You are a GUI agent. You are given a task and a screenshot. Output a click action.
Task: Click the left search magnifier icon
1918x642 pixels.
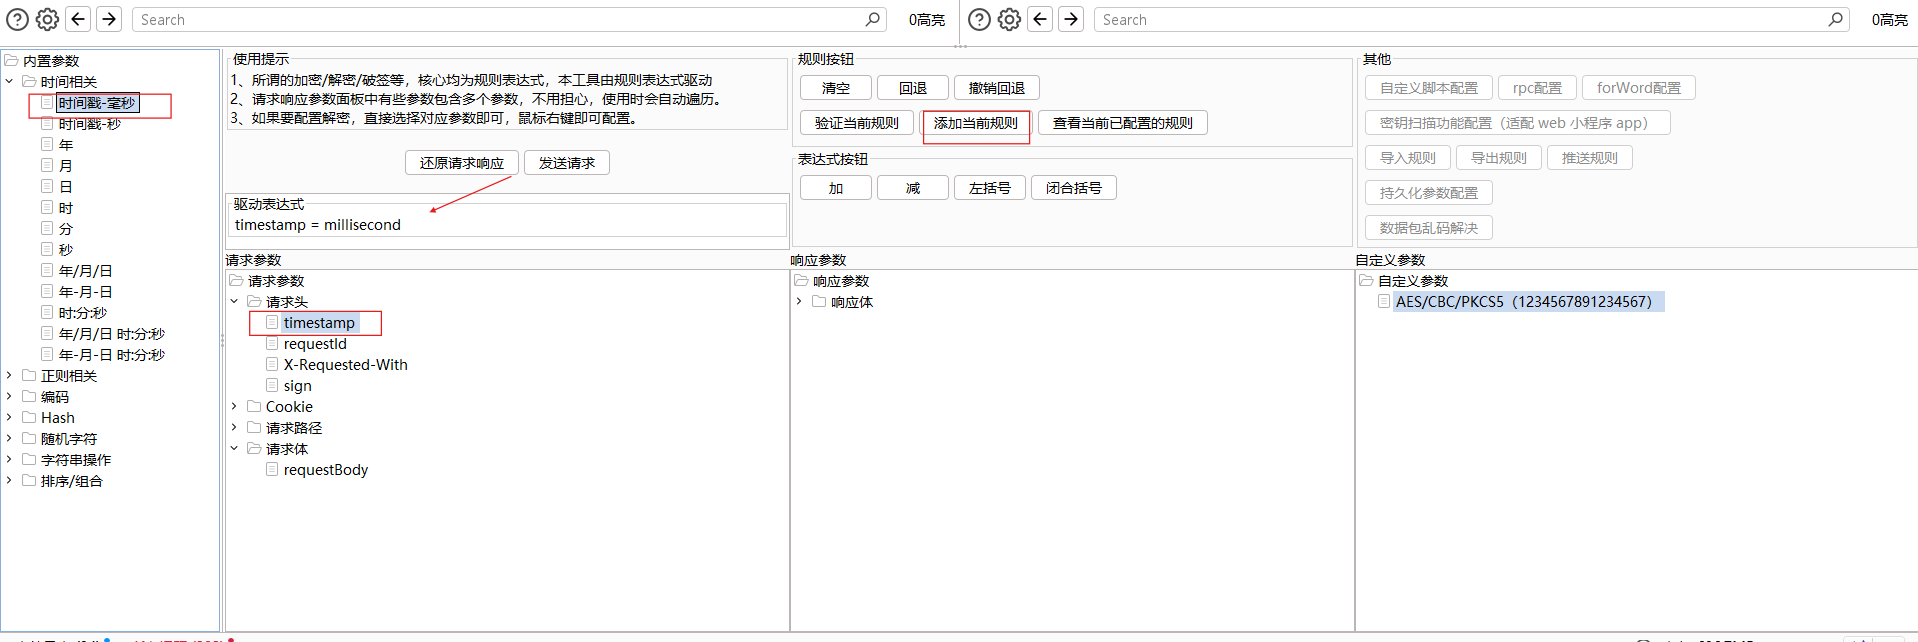(872, 19)
